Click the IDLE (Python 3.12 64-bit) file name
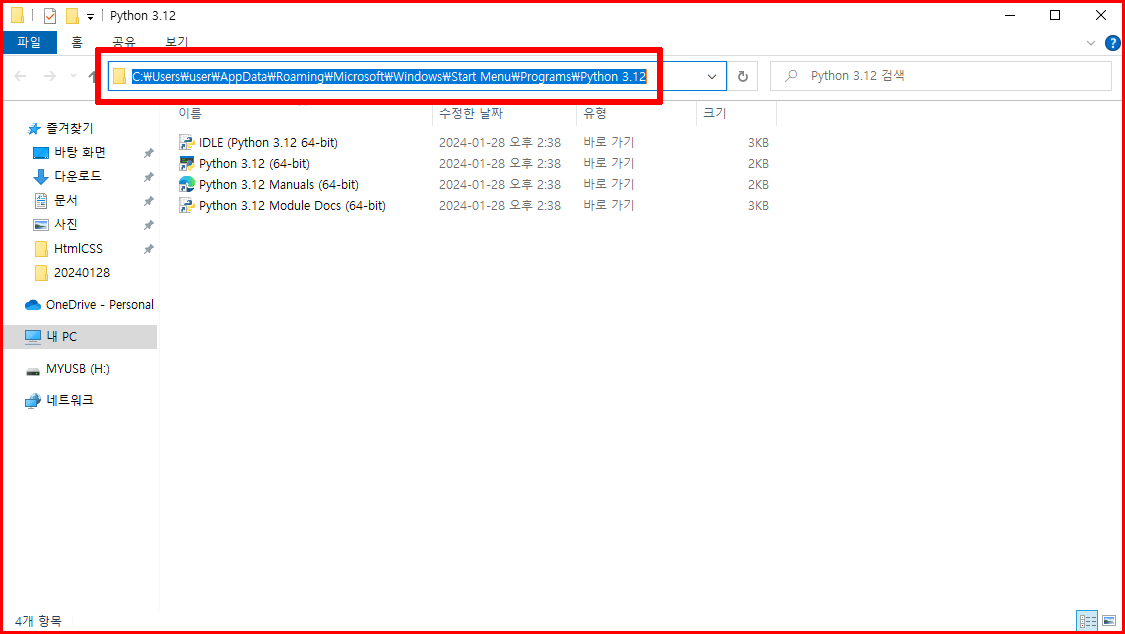 coord(268,143)
